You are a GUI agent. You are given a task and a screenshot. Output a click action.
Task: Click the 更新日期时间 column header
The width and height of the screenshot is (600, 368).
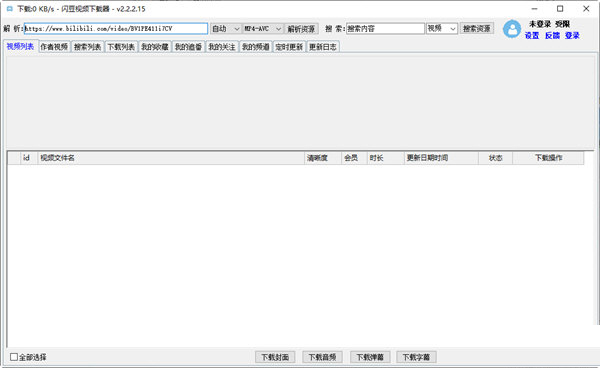tap(441, 158)
